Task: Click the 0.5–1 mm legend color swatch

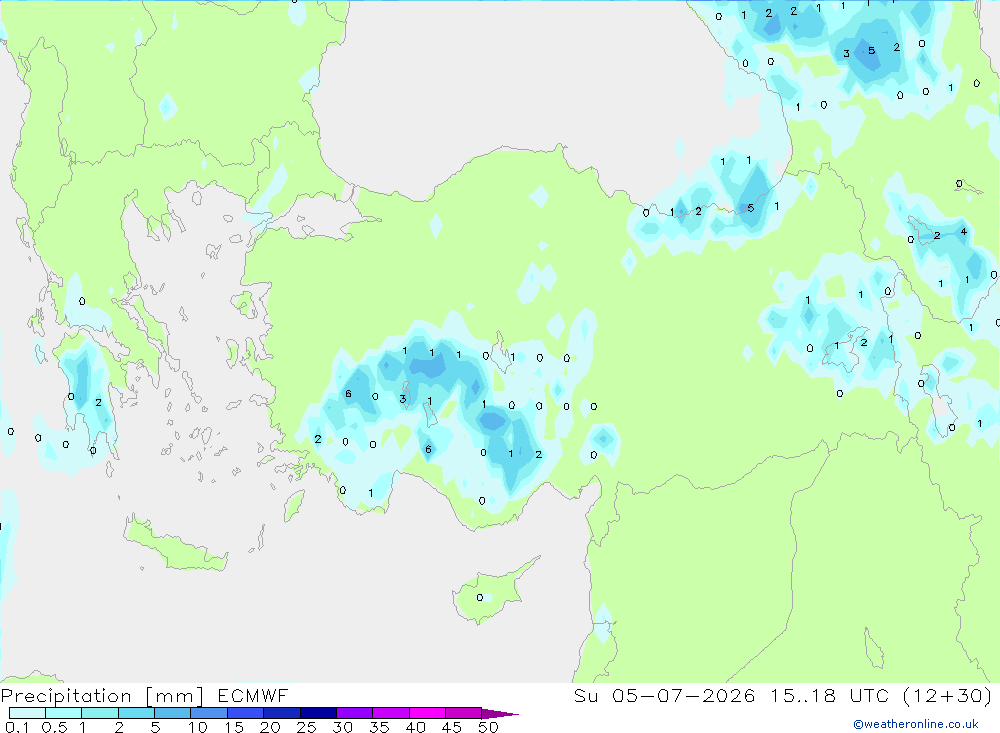Action: pyautogui.click(x=64, y=713)
